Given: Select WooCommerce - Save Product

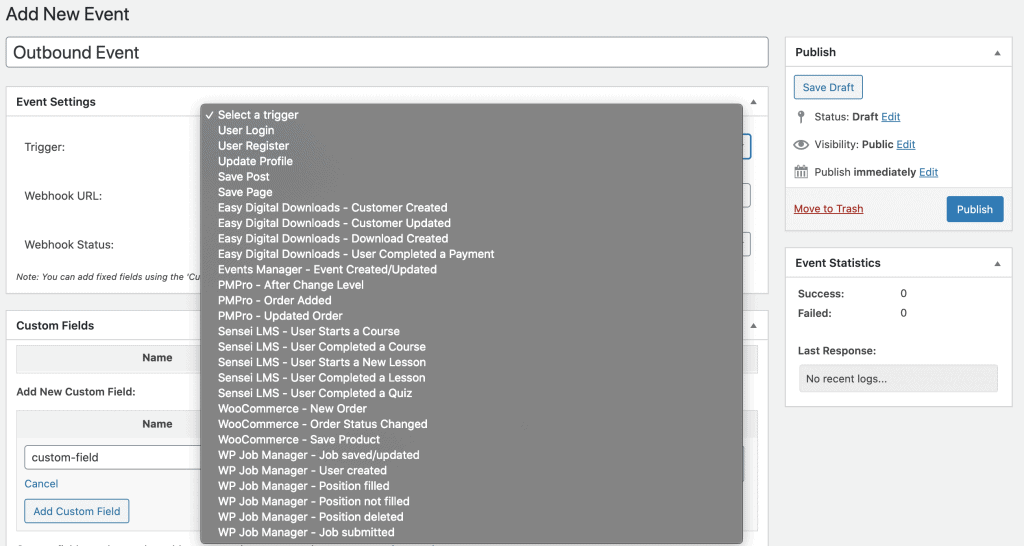Looking at the screenshot, I should (x=471, y=440).
